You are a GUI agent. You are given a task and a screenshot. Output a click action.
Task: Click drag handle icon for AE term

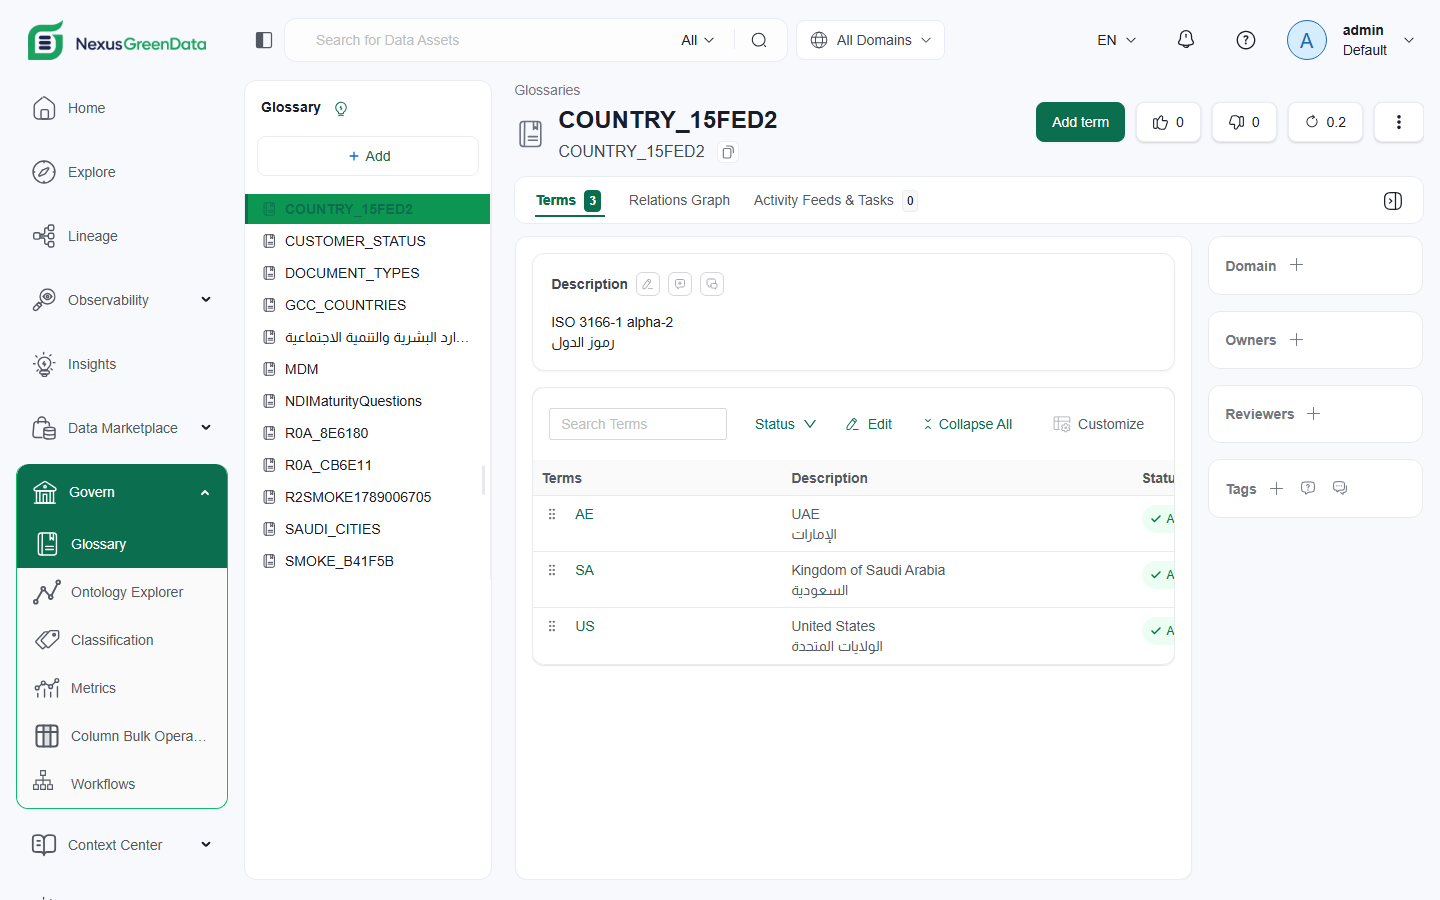[552, 514]
